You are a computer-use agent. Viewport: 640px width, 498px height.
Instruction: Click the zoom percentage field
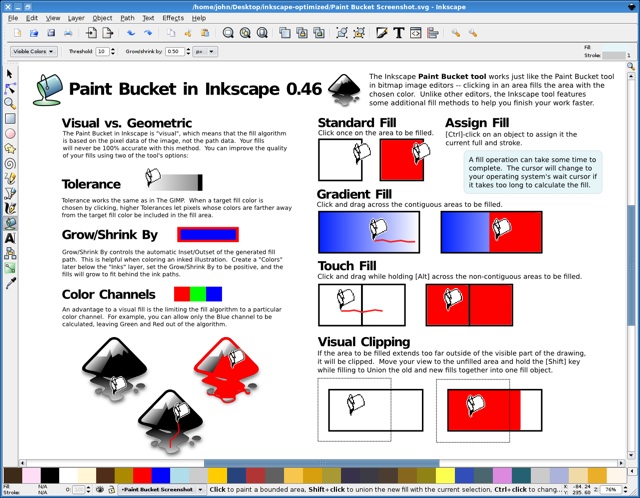point(611,489)
